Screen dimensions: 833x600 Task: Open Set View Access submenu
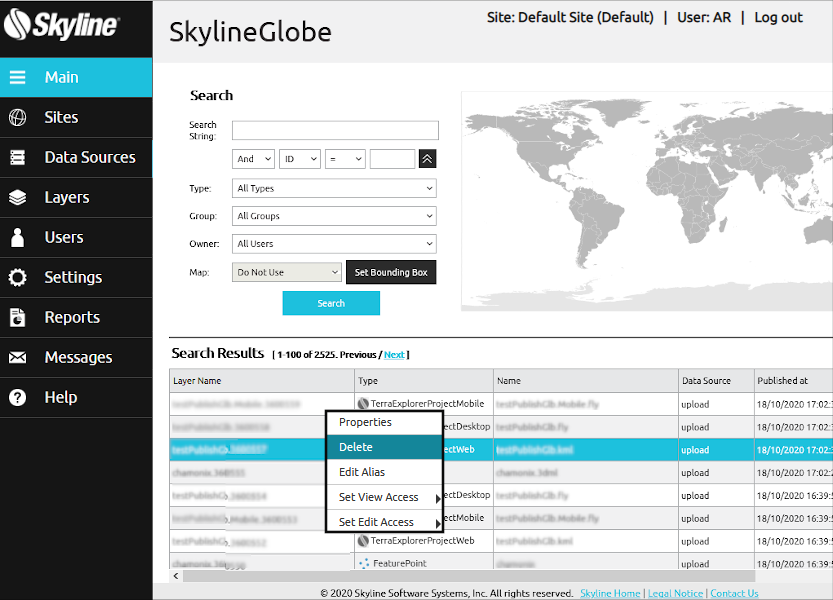[384, 497]
